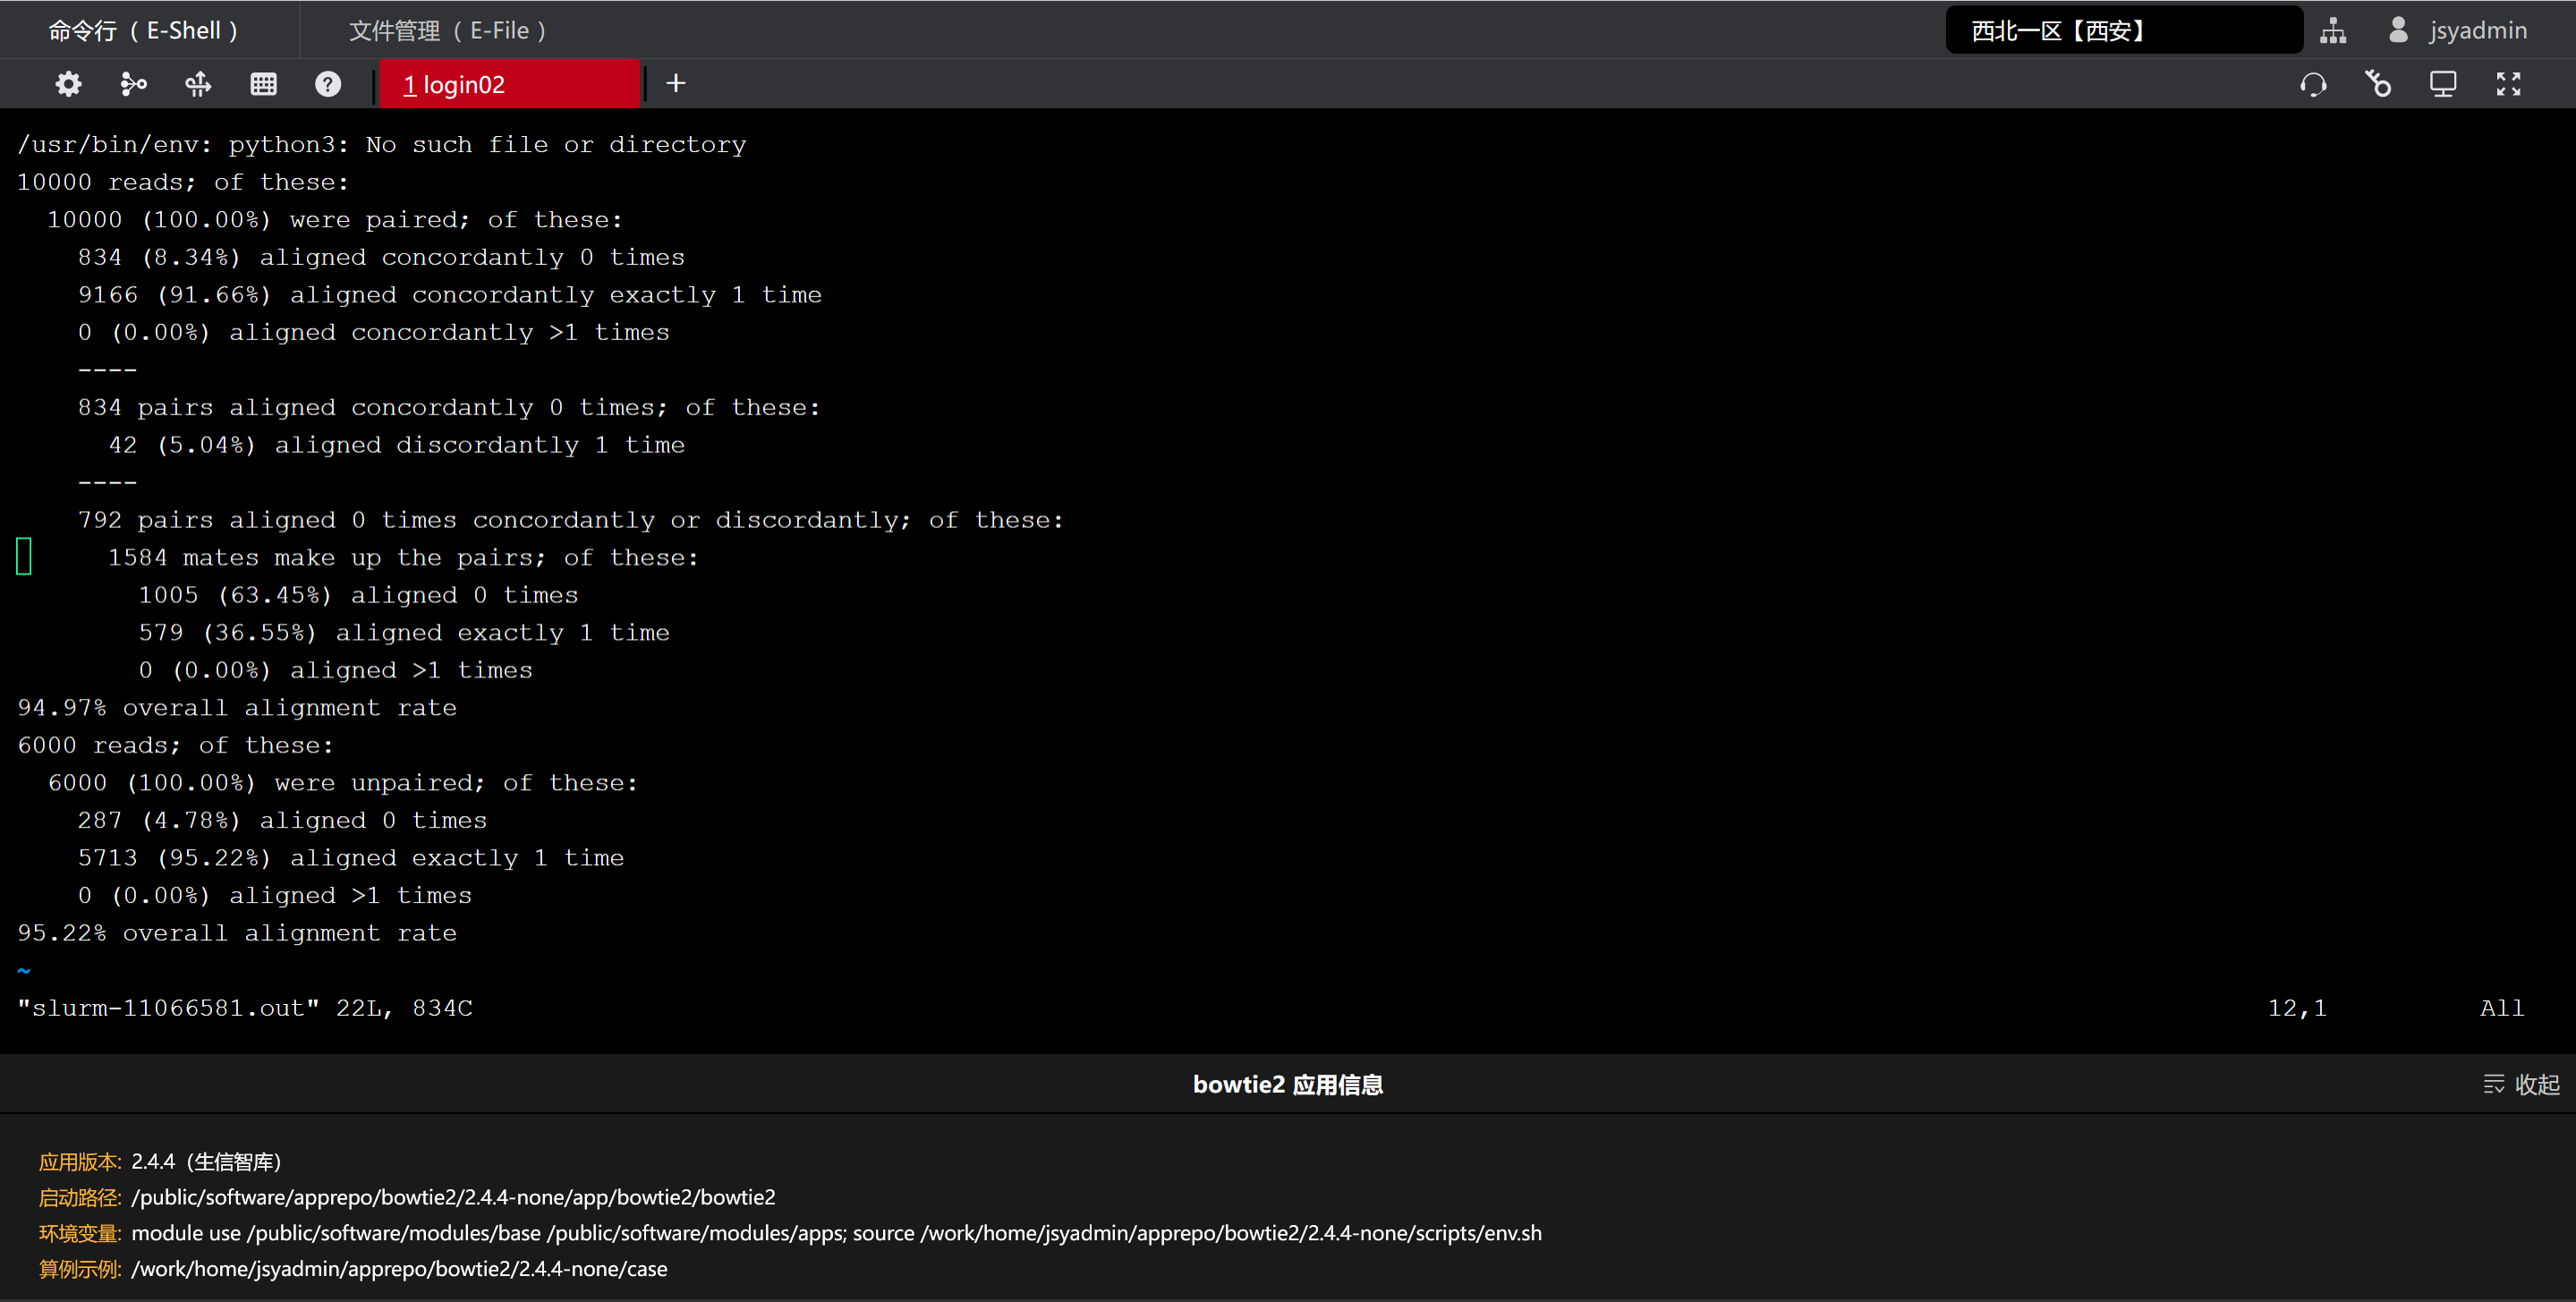Image resolution: width=2576 pixels, height=1302 pixels.
Task: Click the network topology icon
Action: point(2333,31)
